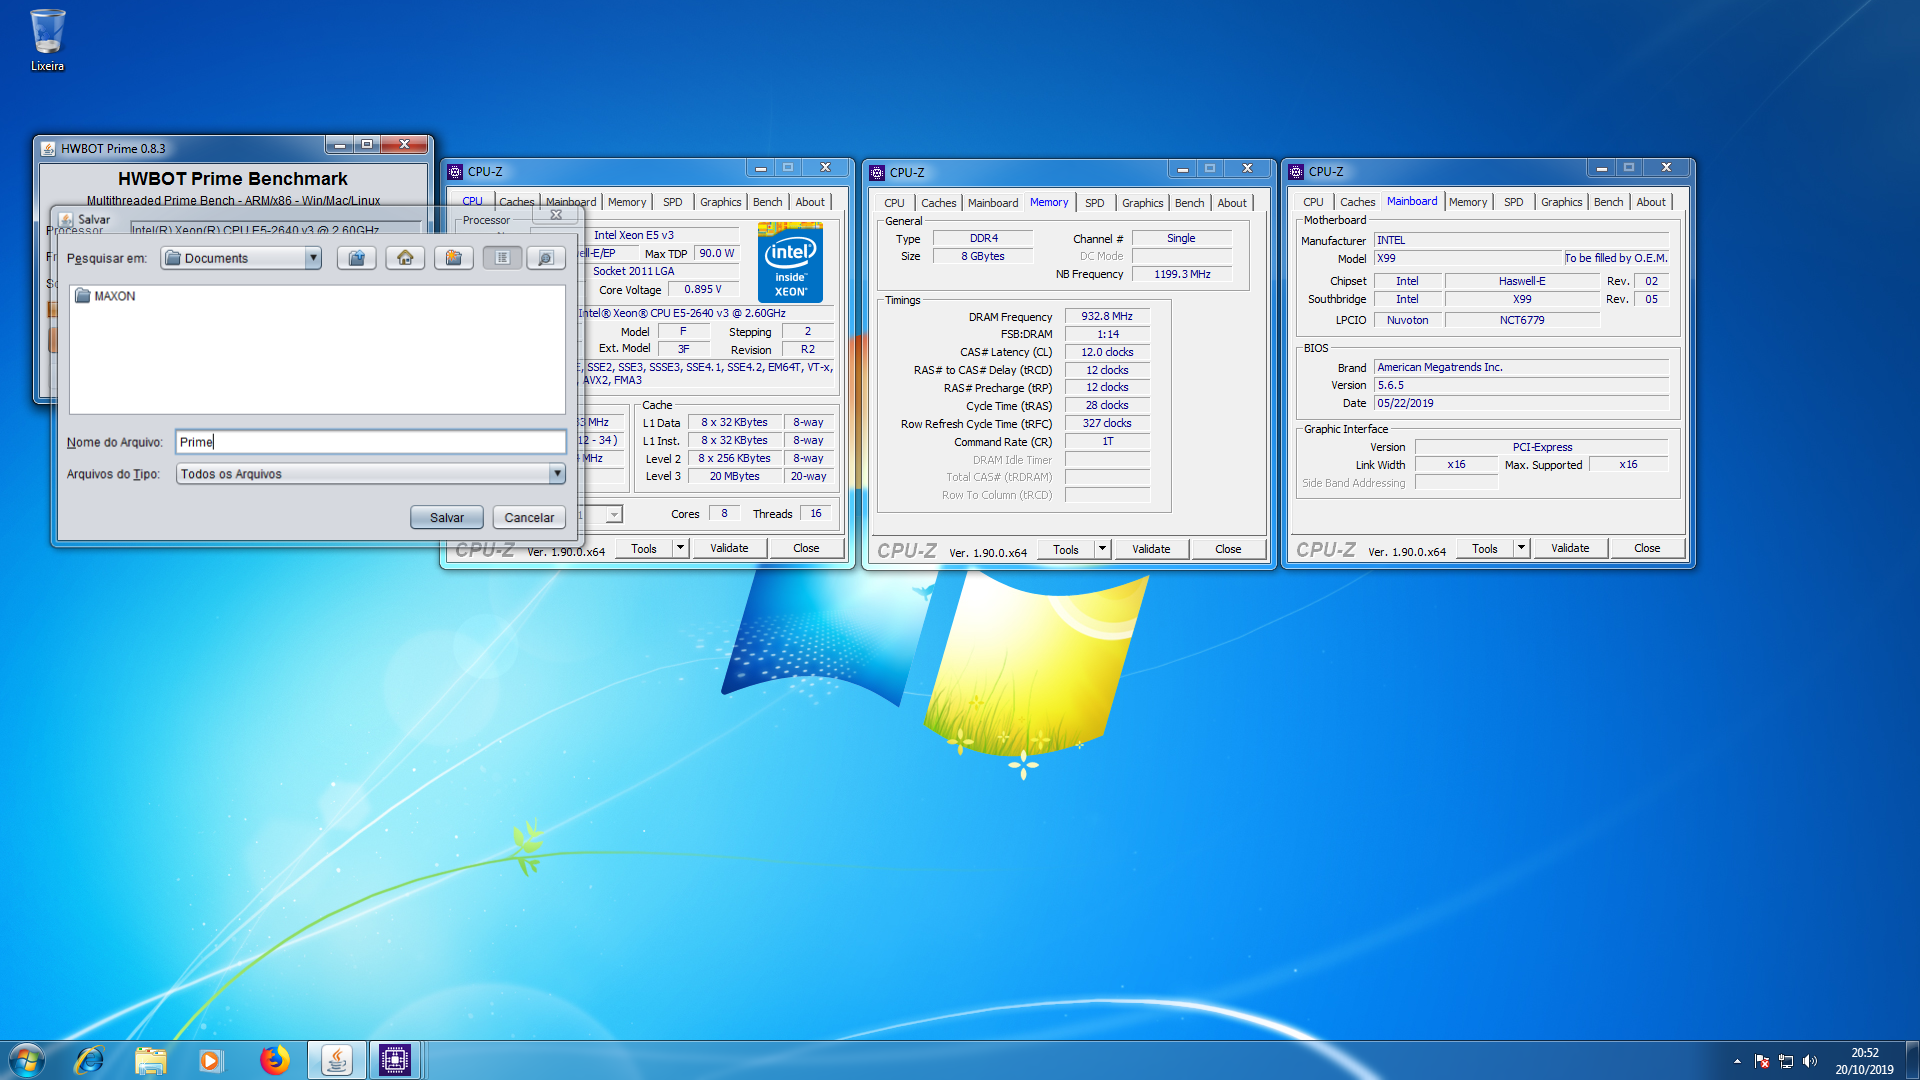The image size is (1920, 1080).
Task: Open volume control tray icon
Action: click(x=1810, y=1061)
